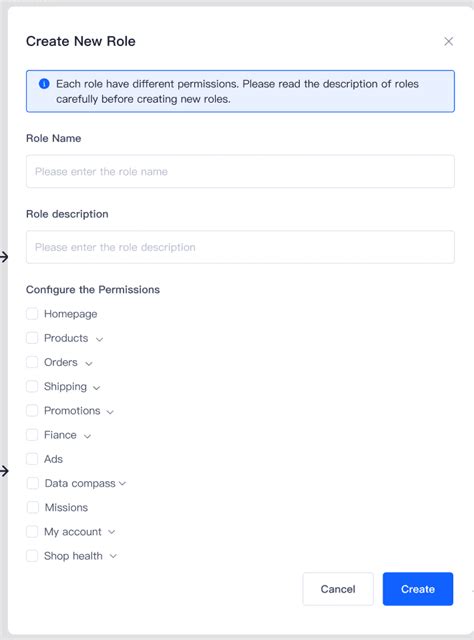Toggle the Ads permission checkbox

click(x=32, y=459)
